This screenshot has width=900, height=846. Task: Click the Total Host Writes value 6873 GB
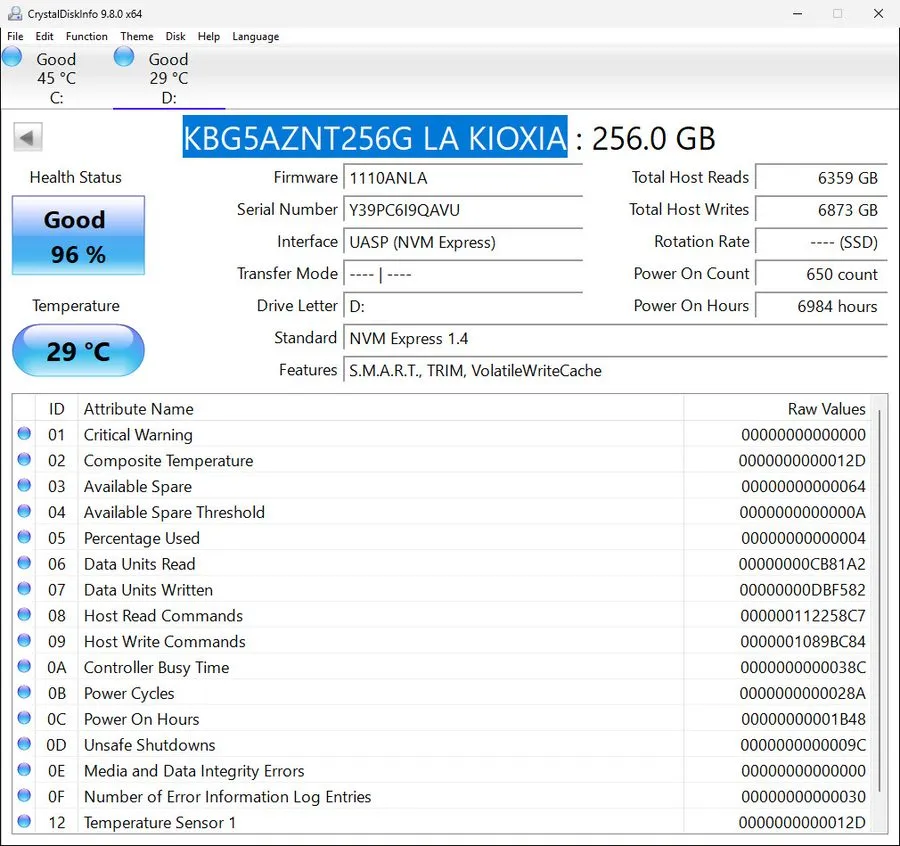(x=821, y=209)
